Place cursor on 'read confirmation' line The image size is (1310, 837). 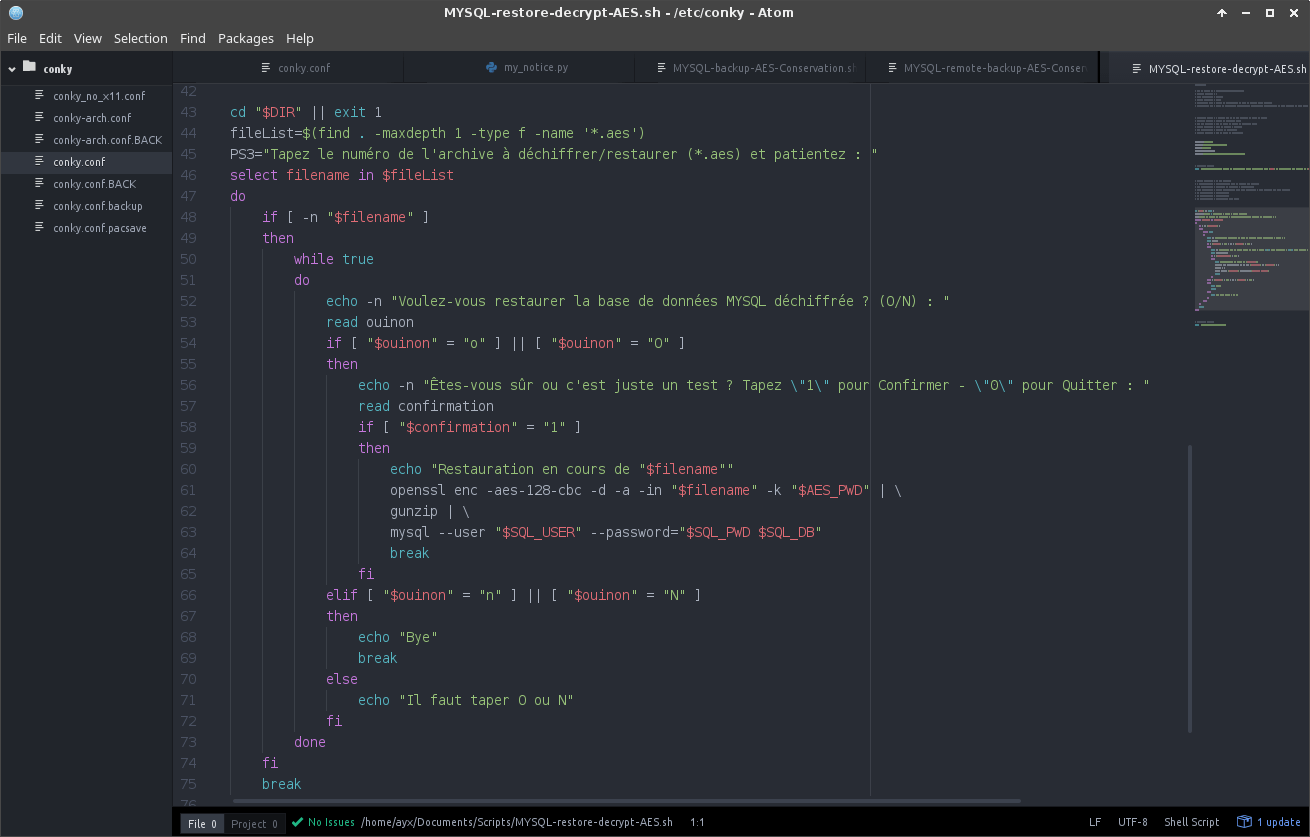click(x=426, y=406)
